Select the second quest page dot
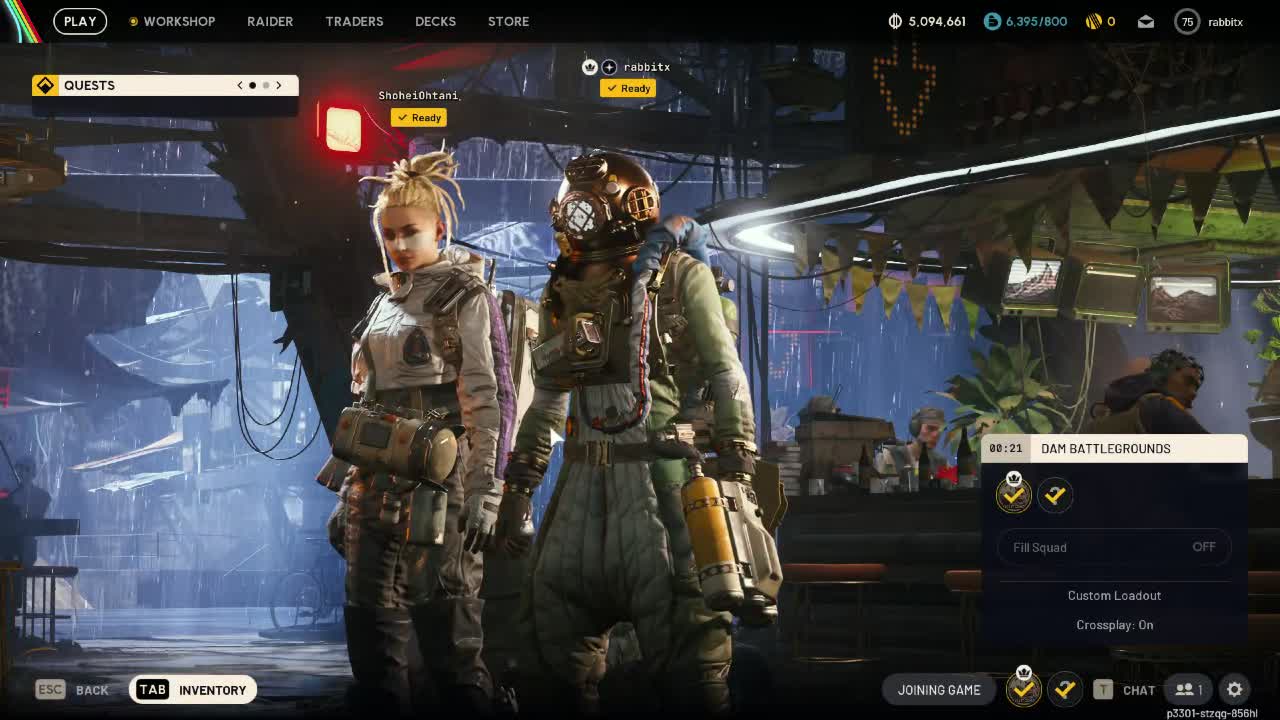 tap(265, 85)
